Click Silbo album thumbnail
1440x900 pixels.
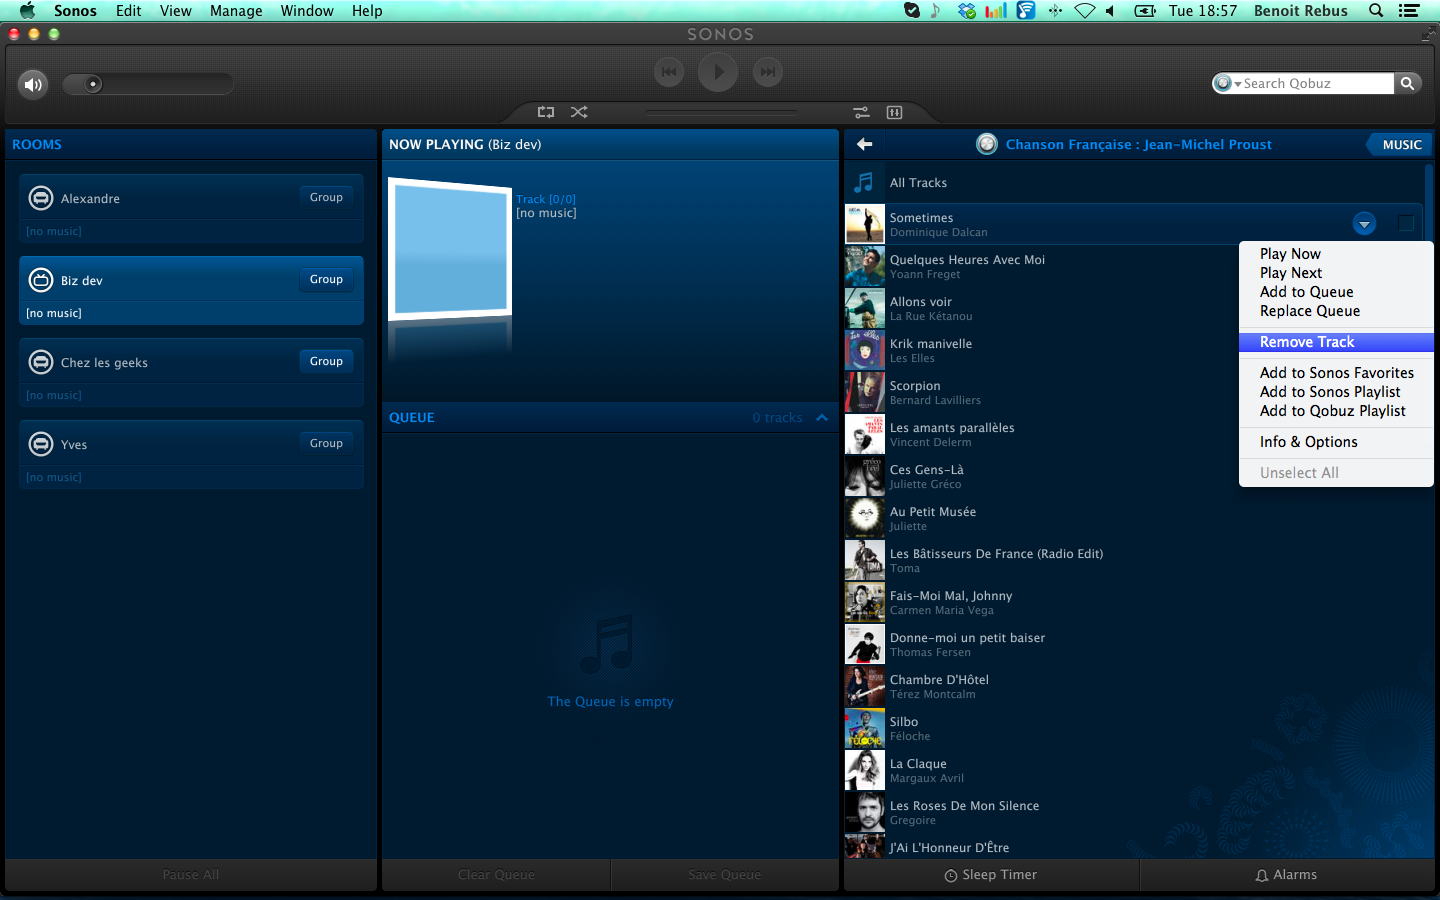[x=865, y=728]
